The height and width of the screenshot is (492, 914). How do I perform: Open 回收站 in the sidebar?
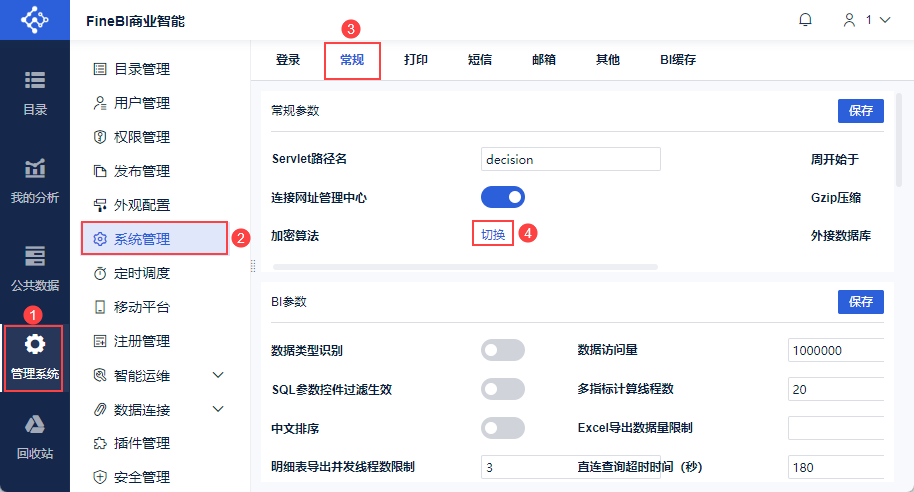tap(35, 436)
